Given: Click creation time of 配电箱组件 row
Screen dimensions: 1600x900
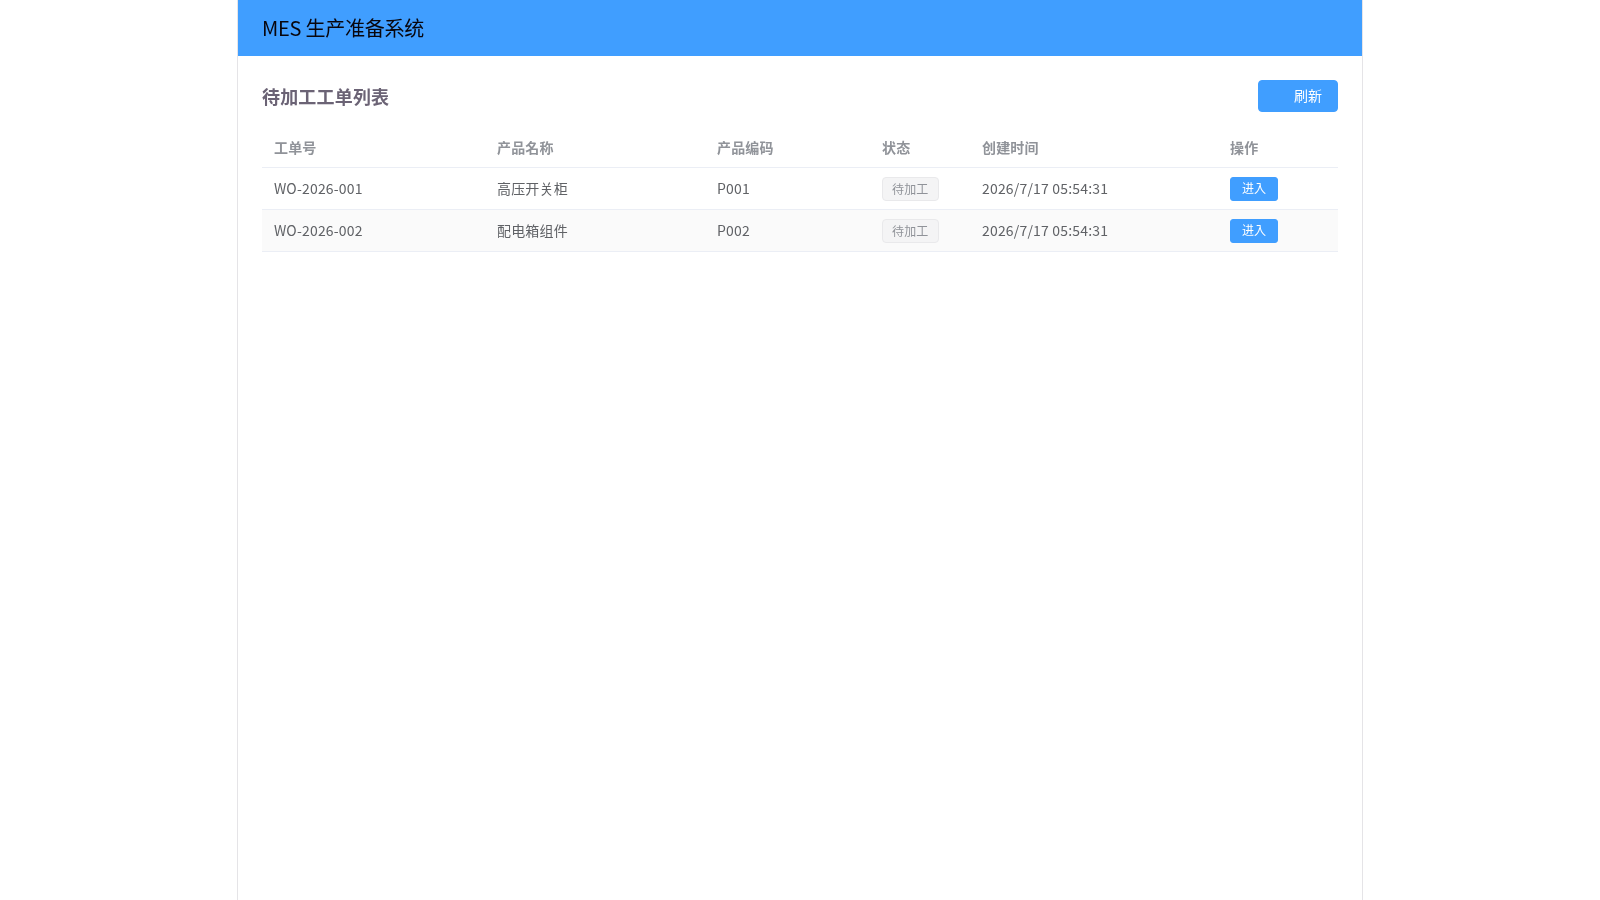Looking at the screenshot, I should (1045, 231).
